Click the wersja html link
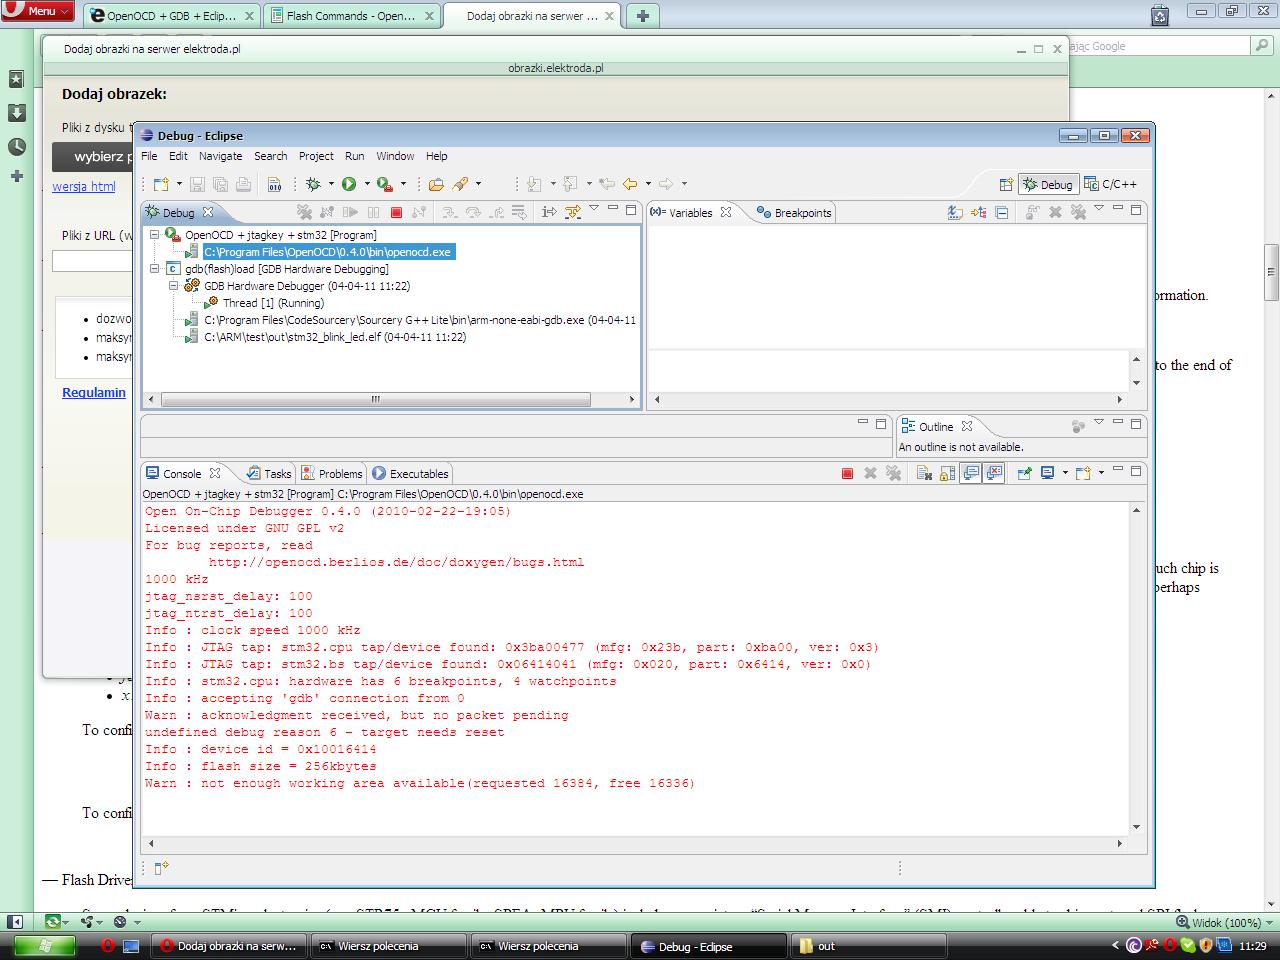The height and width of the screenshot is (960, 1280). click(x=84, y=186)
